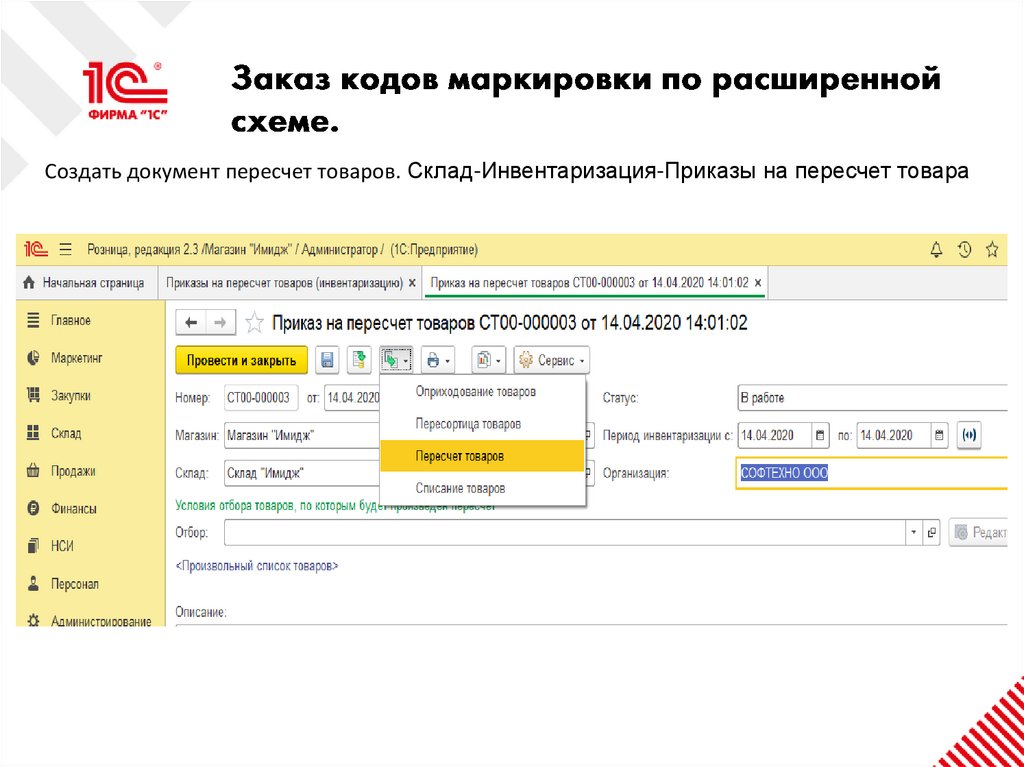Viewport: 1024px width, 767px height.
Task: Save document with the floppy disk icon
Action: pyautogui.click(x=327, y=361)
